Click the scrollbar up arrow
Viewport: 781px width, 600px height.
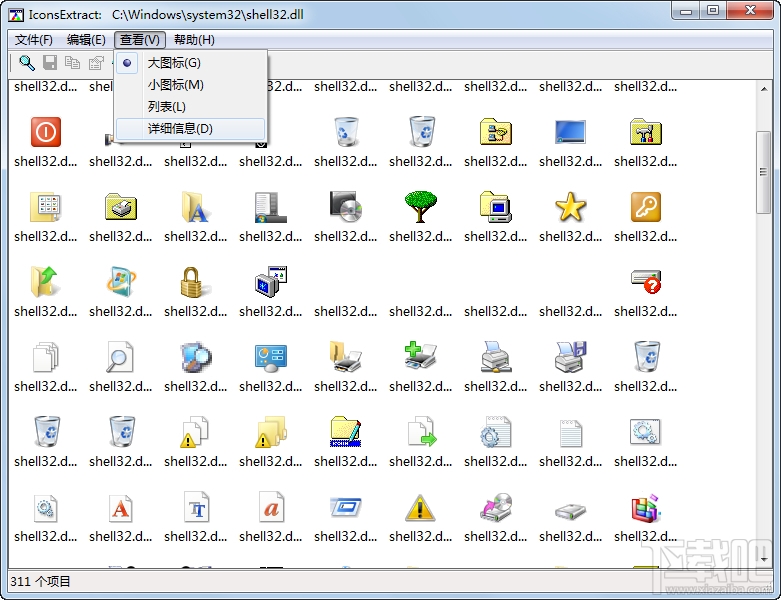[x=764, y=89]
